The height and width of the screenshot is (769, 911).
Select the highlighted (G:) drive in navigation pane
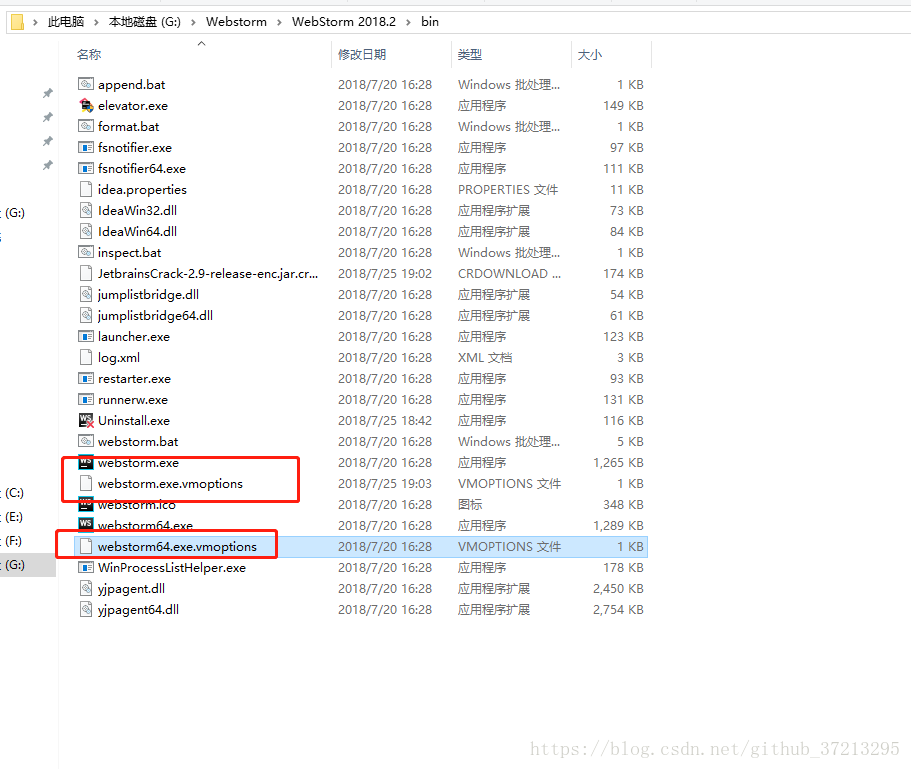pyautogui.click(x=15, y=565)
